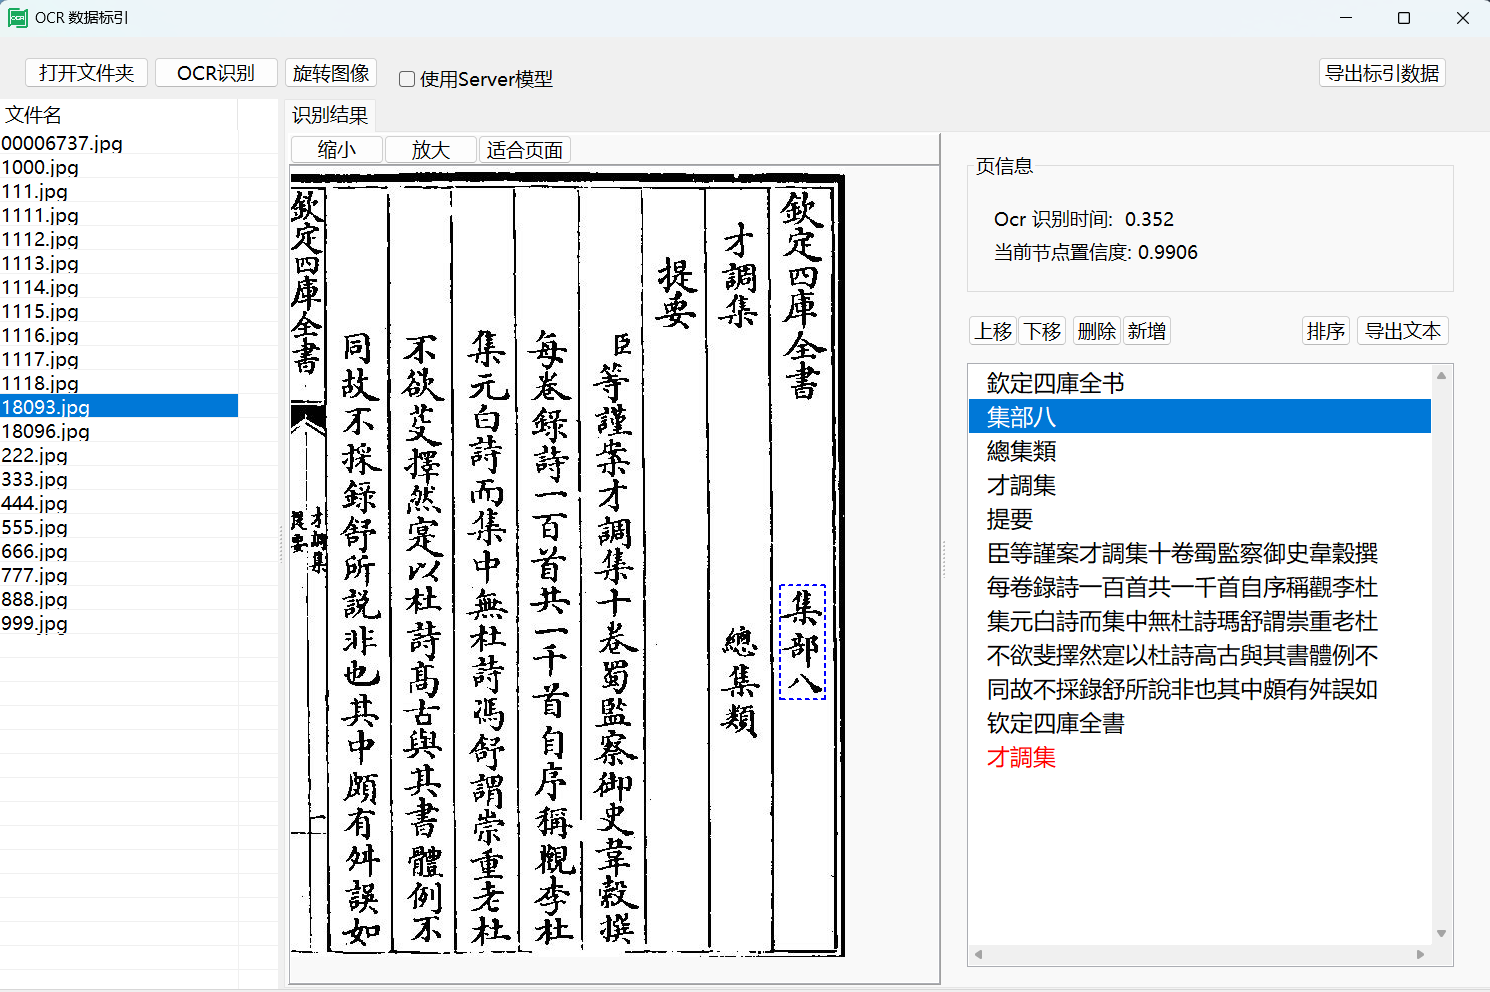1490x992 pixels.
Task: Move selected text line down with 下移
Action: (x=1043, y=330)
